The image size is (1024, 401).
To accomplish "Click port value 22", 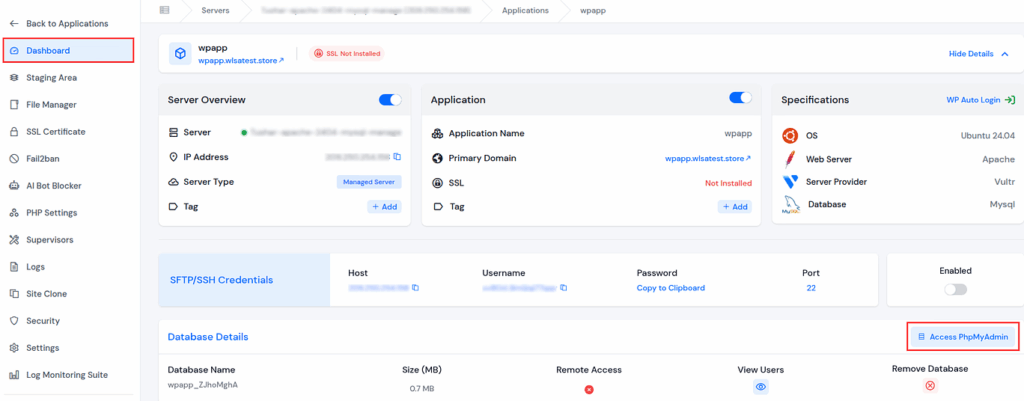I will [x=810, y=288].
